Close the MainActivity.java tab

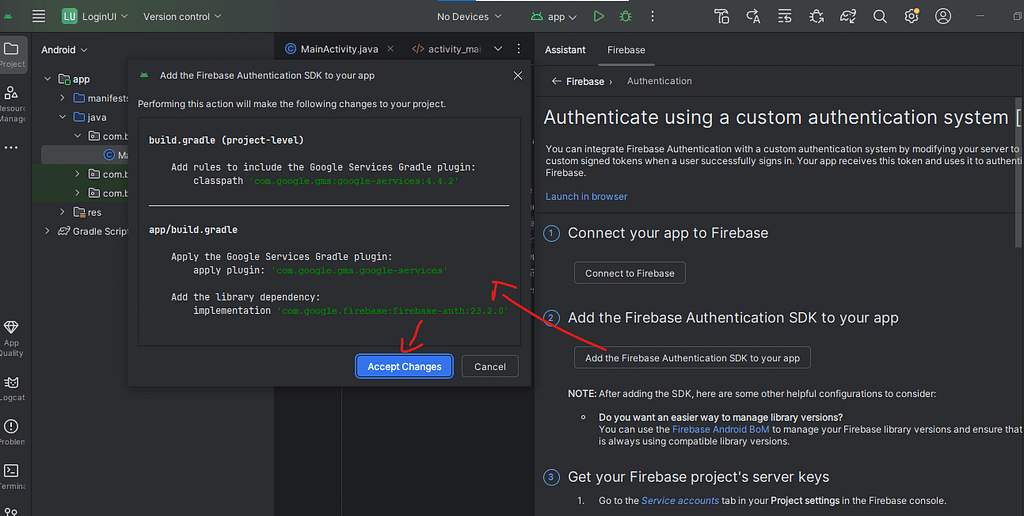point(391,48)
